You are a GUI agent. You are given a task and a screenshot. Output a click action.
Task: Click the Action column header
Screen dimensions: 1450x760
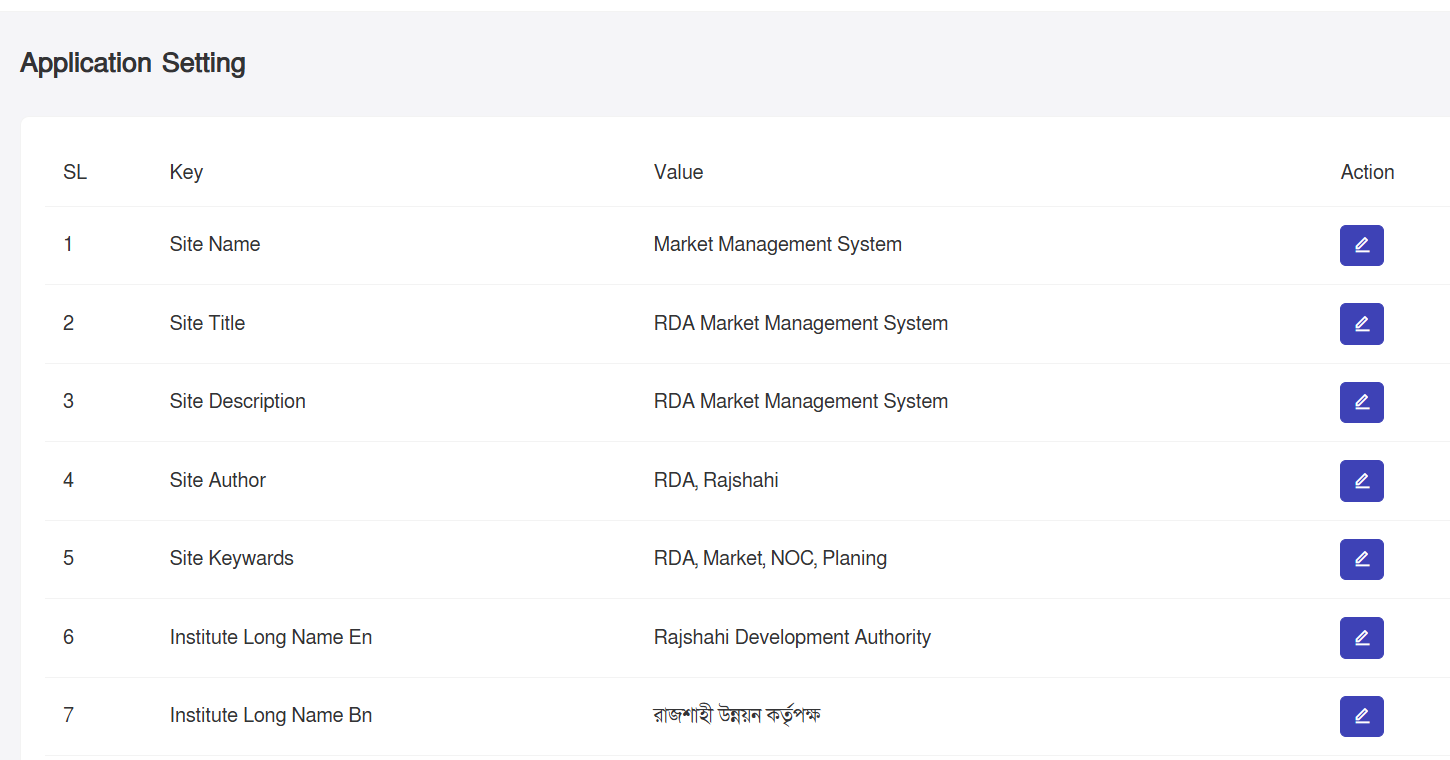(1367, 172)
